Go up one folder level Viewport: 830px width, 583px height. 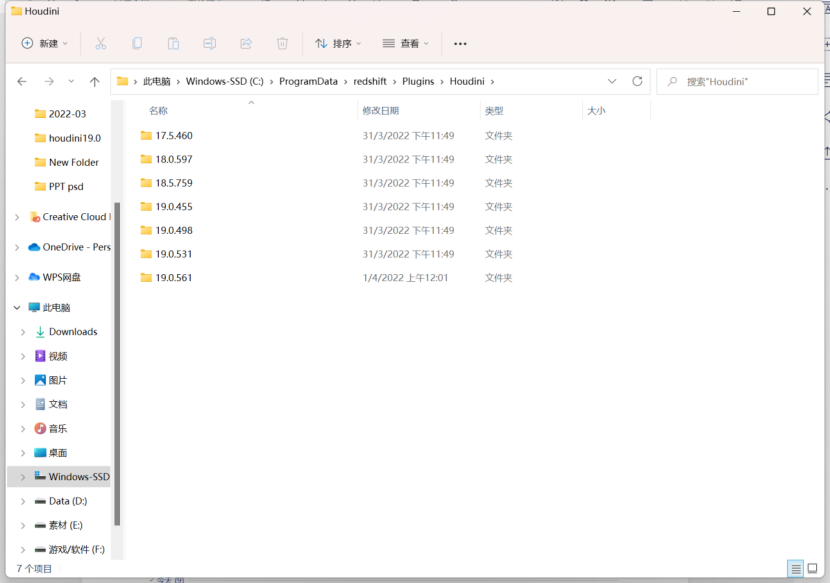[94, 82]
